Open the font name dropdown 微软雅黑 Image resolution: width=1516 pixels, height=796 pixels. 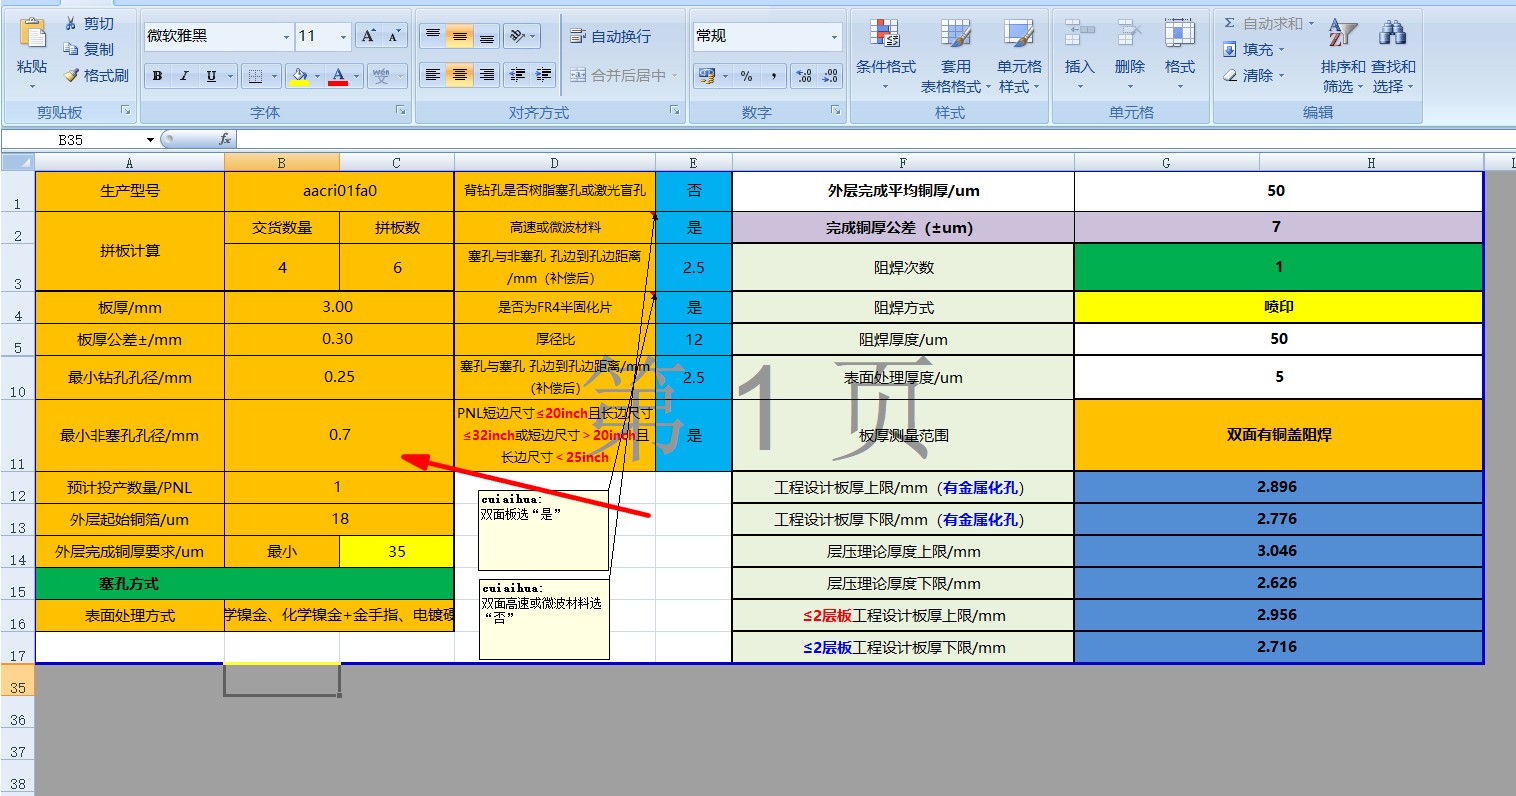tap(285, 37)
